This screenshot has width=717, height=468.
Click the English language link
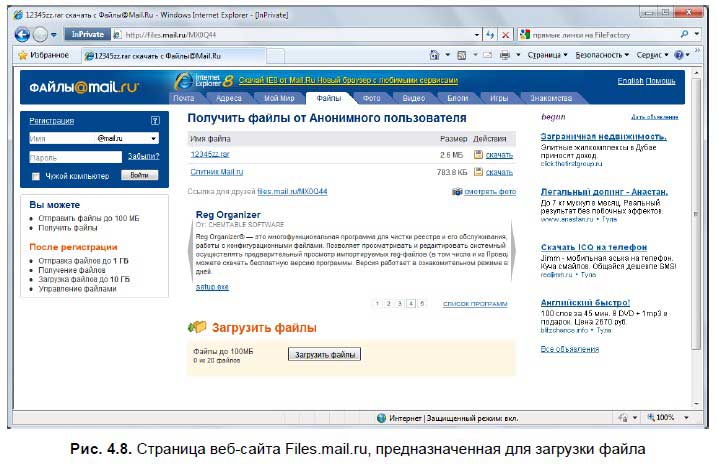coord(630,81)
